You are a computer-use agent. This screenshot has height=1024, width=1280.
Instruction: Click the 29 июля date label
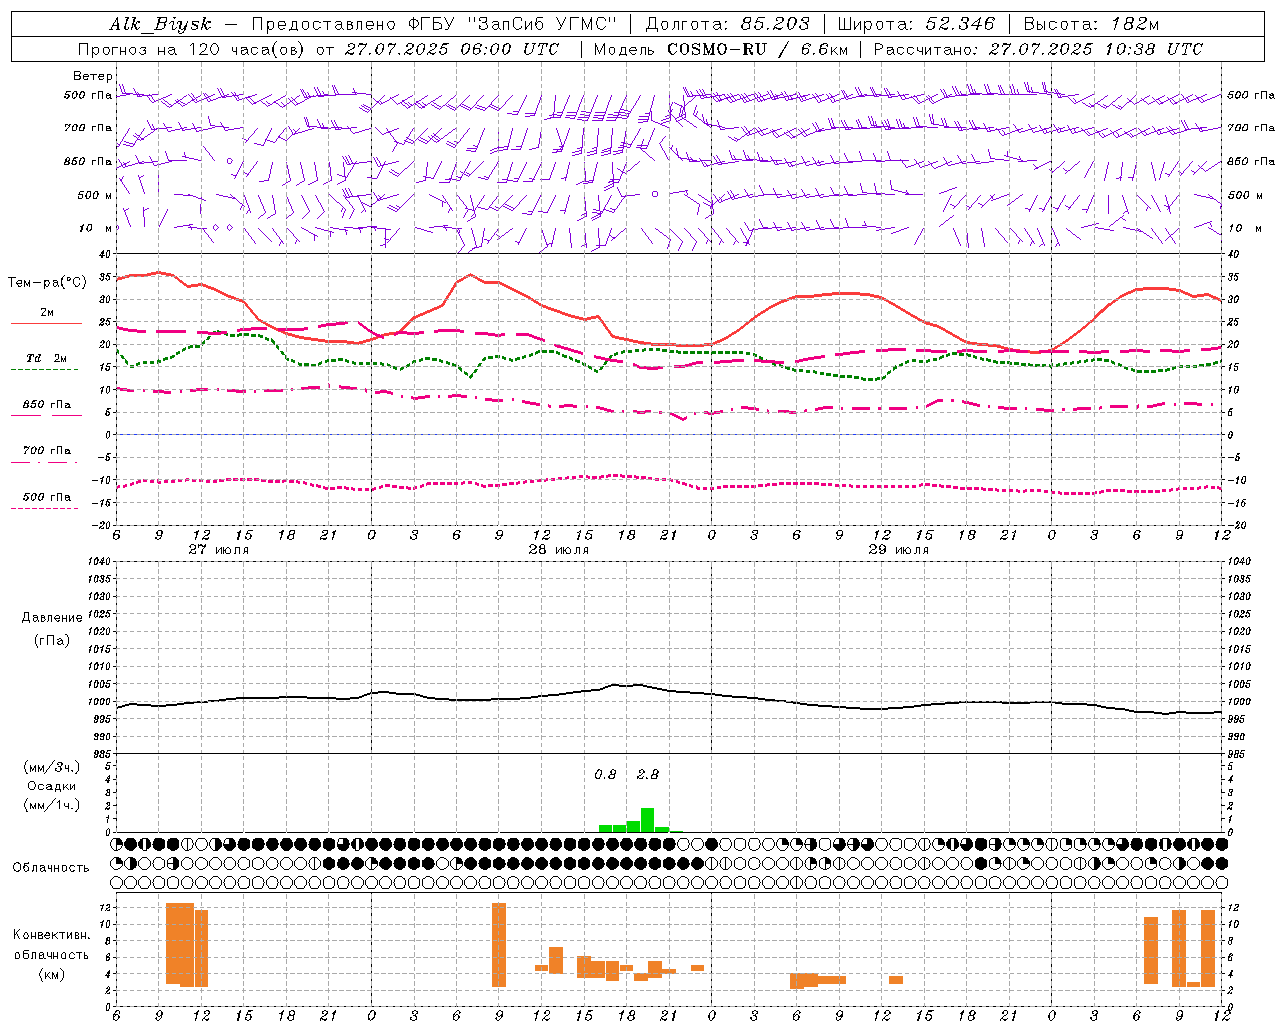coord(899,549)
